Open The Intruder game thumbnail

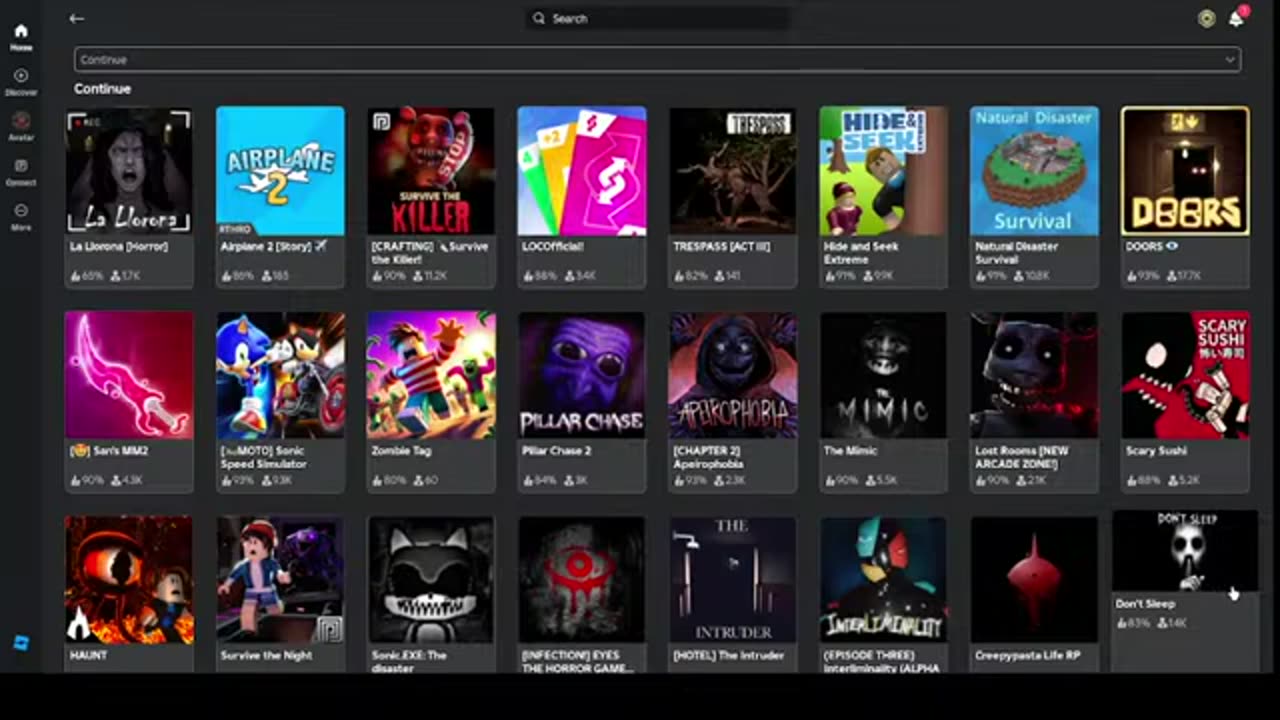(x=733, y=579)
